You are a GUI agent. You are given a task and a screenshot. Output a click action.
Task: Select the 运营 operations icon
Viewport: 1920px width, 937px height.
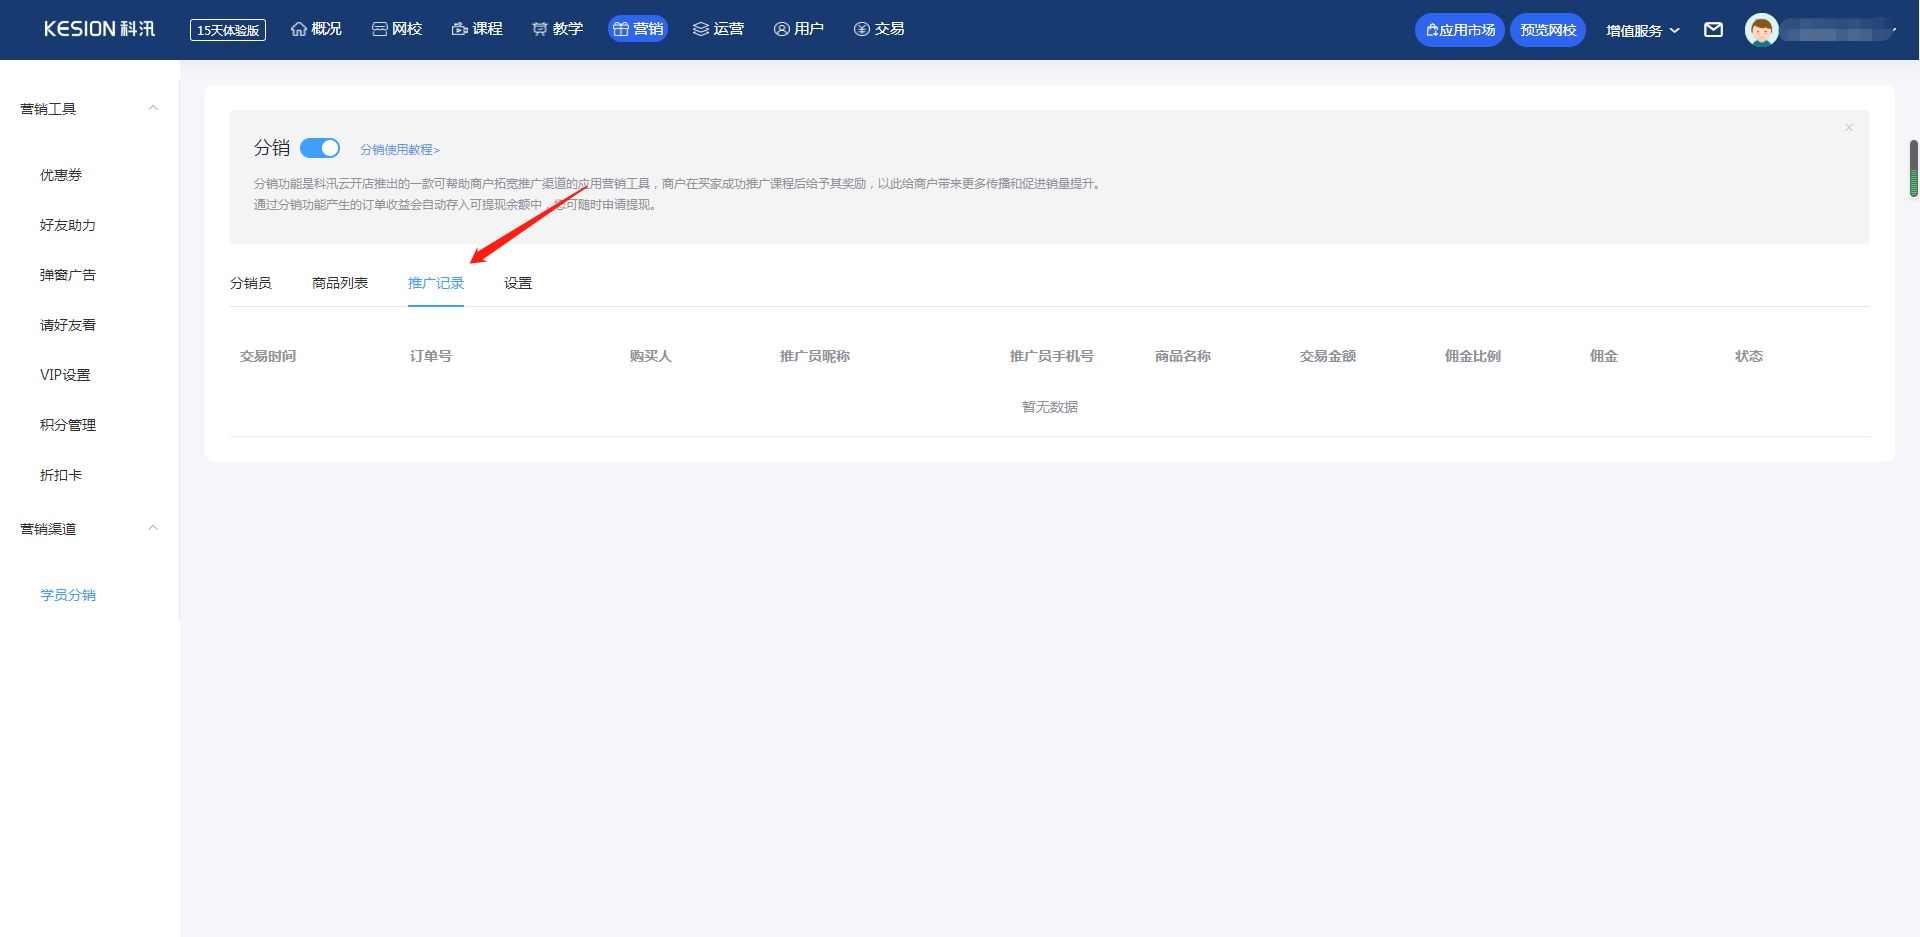click(700, 29)
